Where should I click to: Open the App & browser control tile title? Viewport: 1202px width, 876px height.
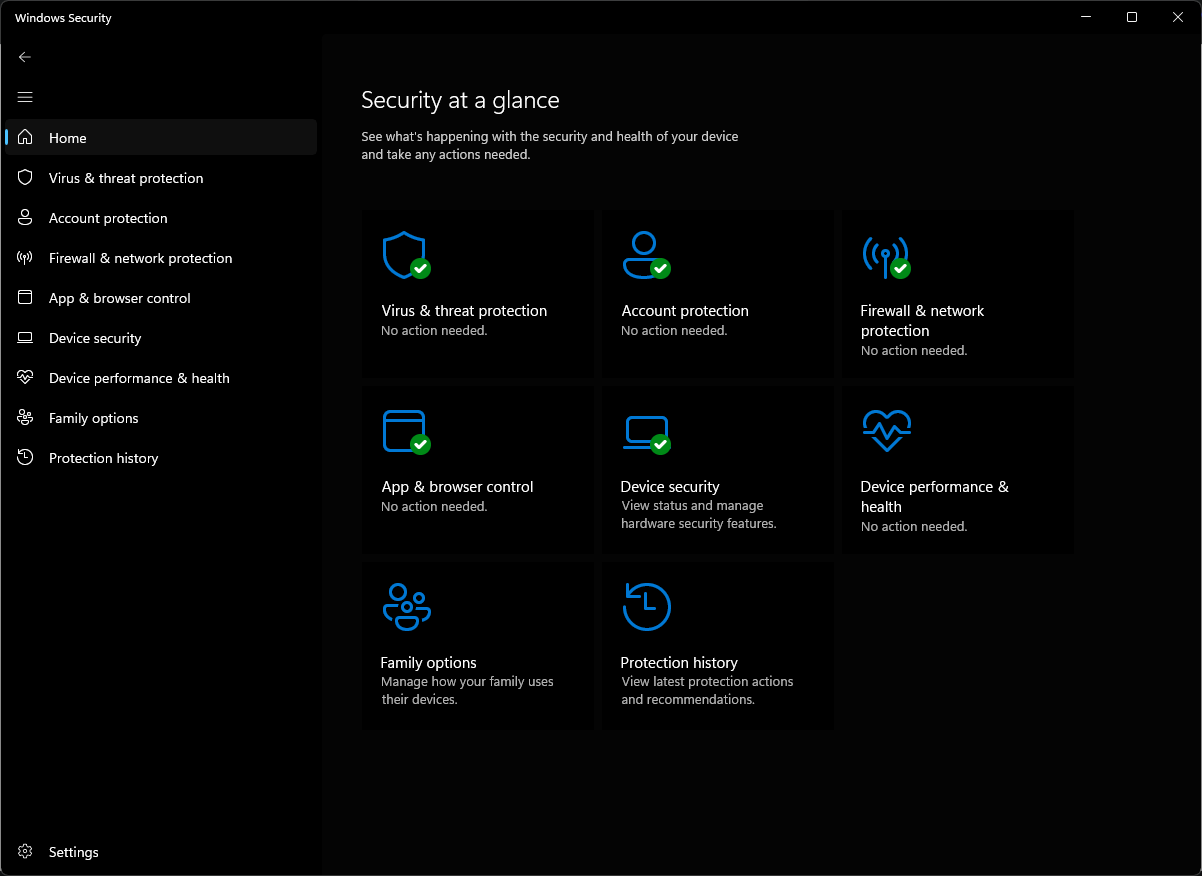pos(457,487)
